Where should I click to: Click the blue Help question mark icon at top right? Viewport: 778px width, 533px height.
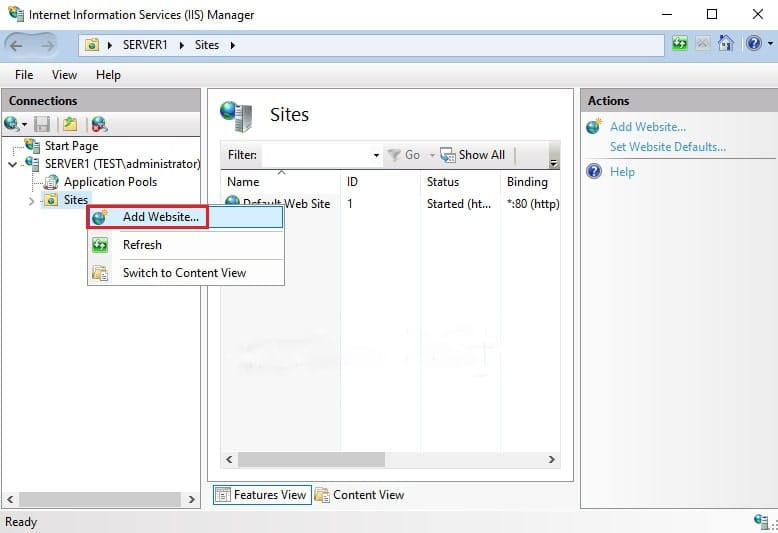[x=754, y=44]
